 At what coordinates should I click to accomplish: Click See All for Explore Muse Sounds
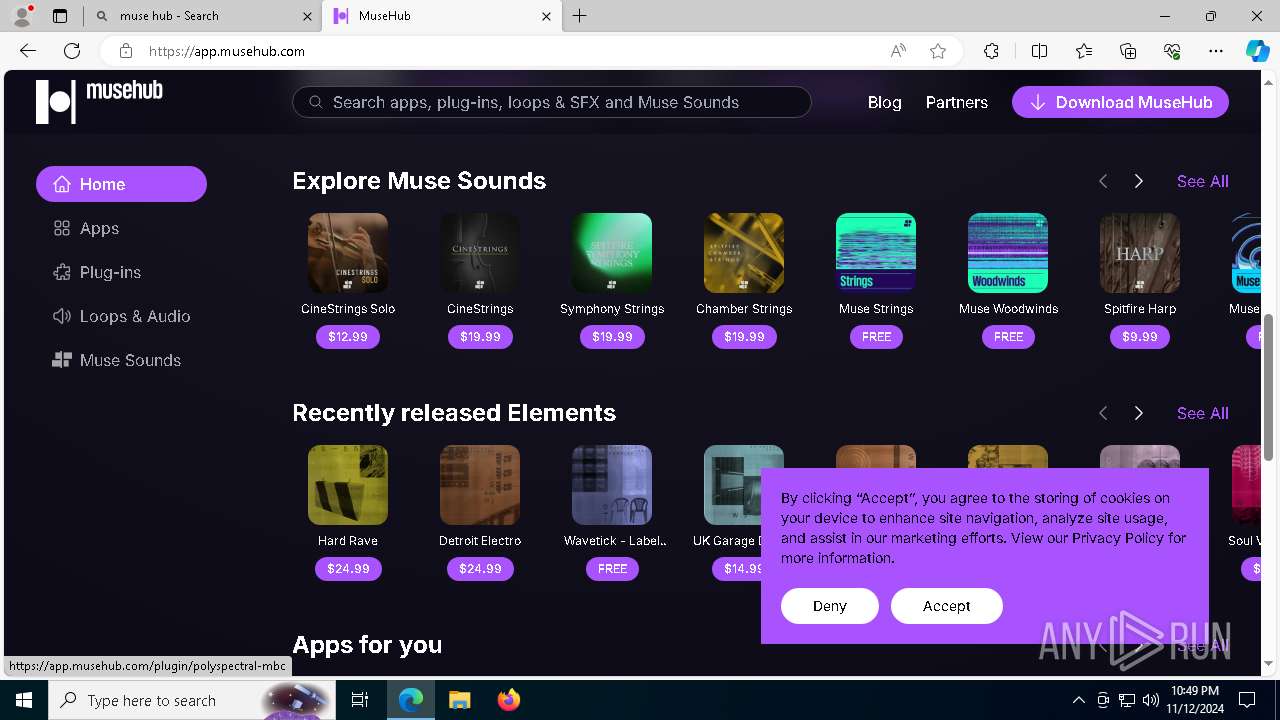click(1203, 181)
